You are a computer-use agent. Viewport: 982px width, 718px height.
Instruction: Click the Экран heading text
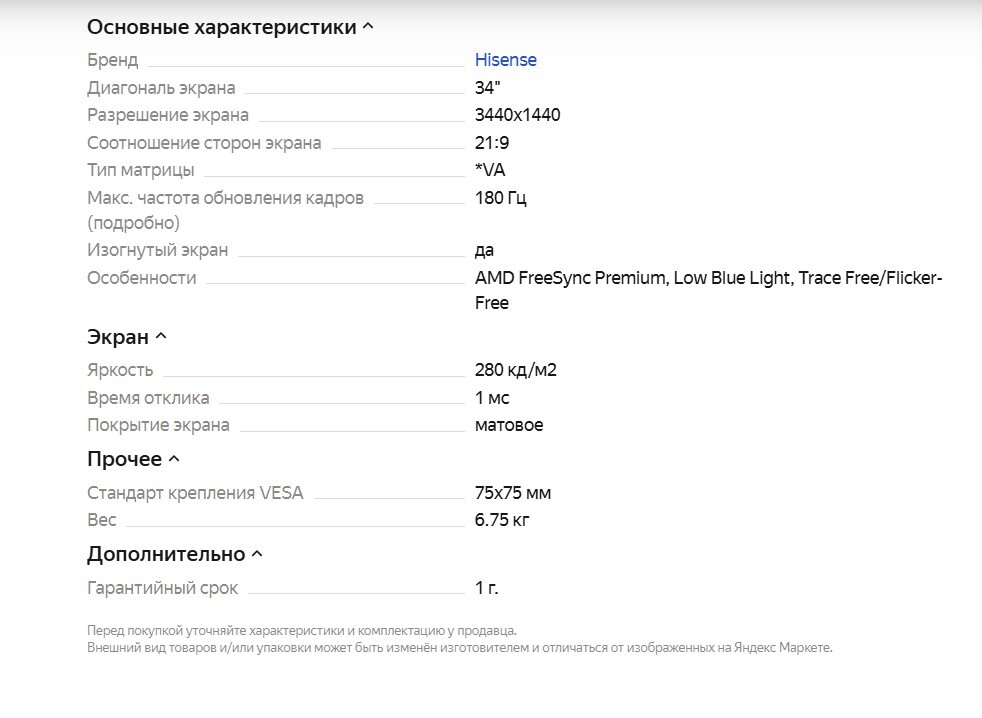pyautogui.click(x=117, y=337)
